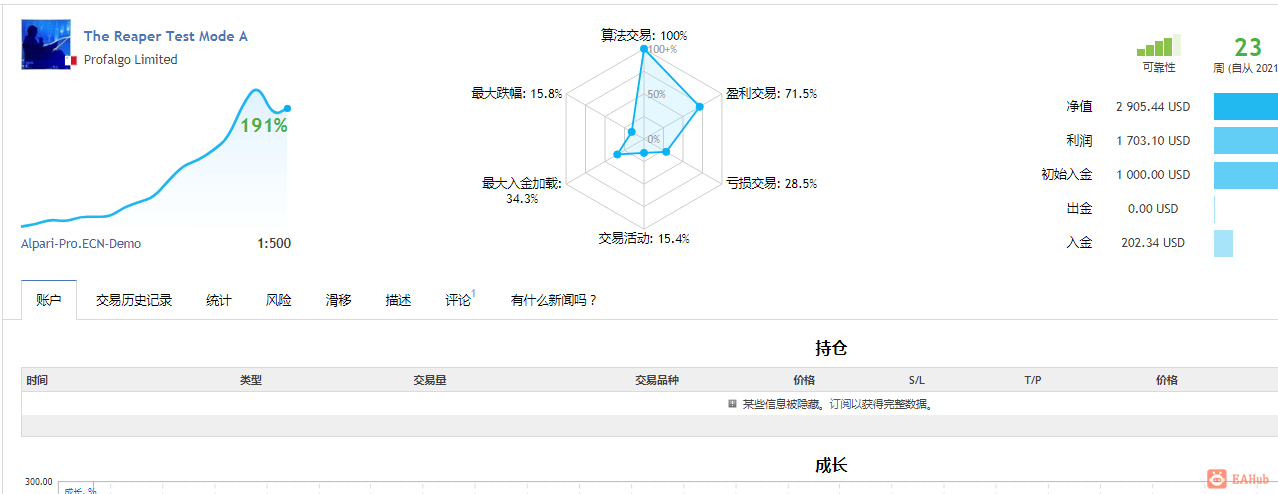This screenshot has width=1278, height=494.
Task: Click the 交易品种 column header
Action: [x=656, y=380]
